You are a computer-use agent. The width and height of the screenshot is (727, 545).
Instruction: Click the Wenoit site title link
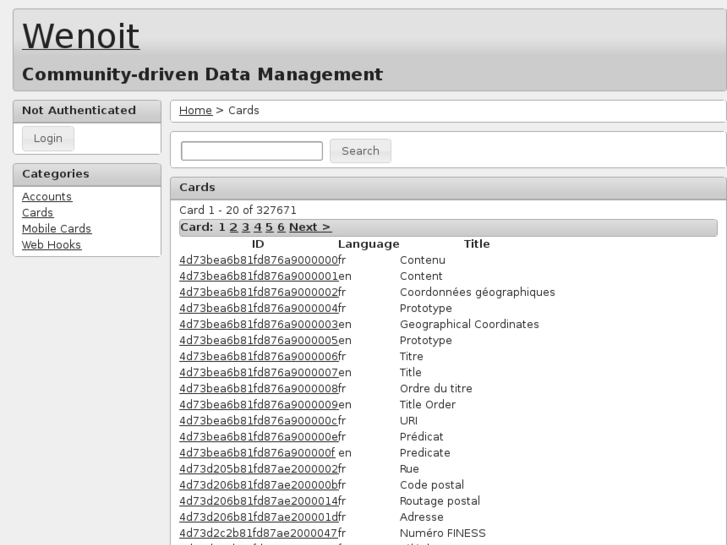coord(80,36)
